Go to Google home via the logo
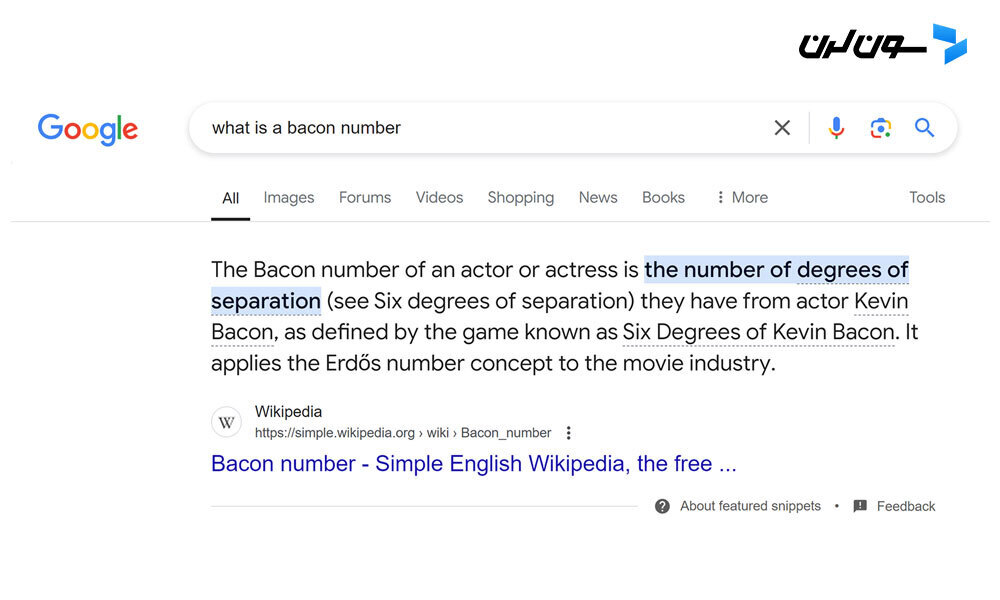 (x=87, y=129)
